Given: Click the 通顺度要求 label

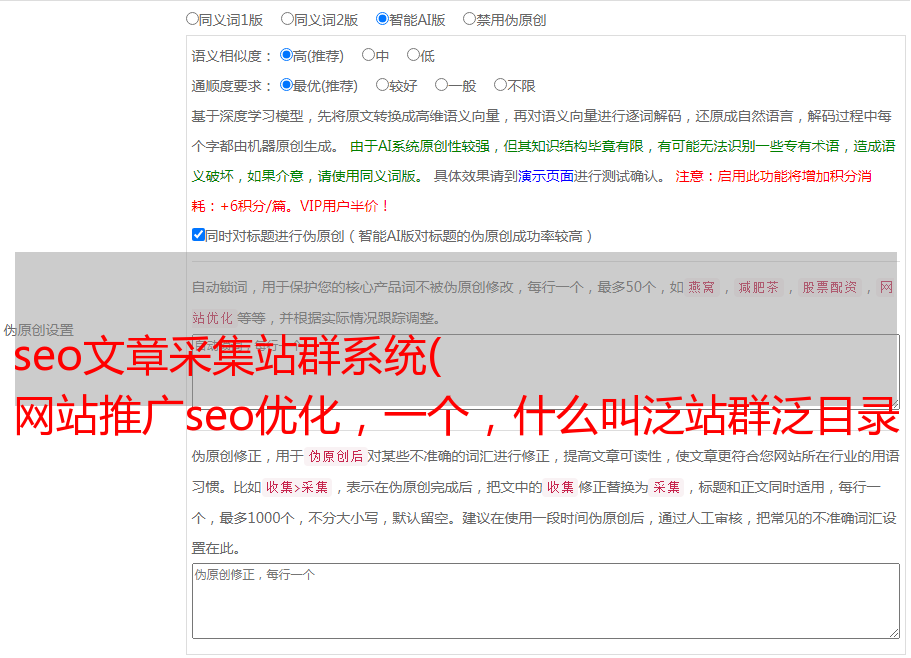Looking at the screenshot, I should pos(232,86).
